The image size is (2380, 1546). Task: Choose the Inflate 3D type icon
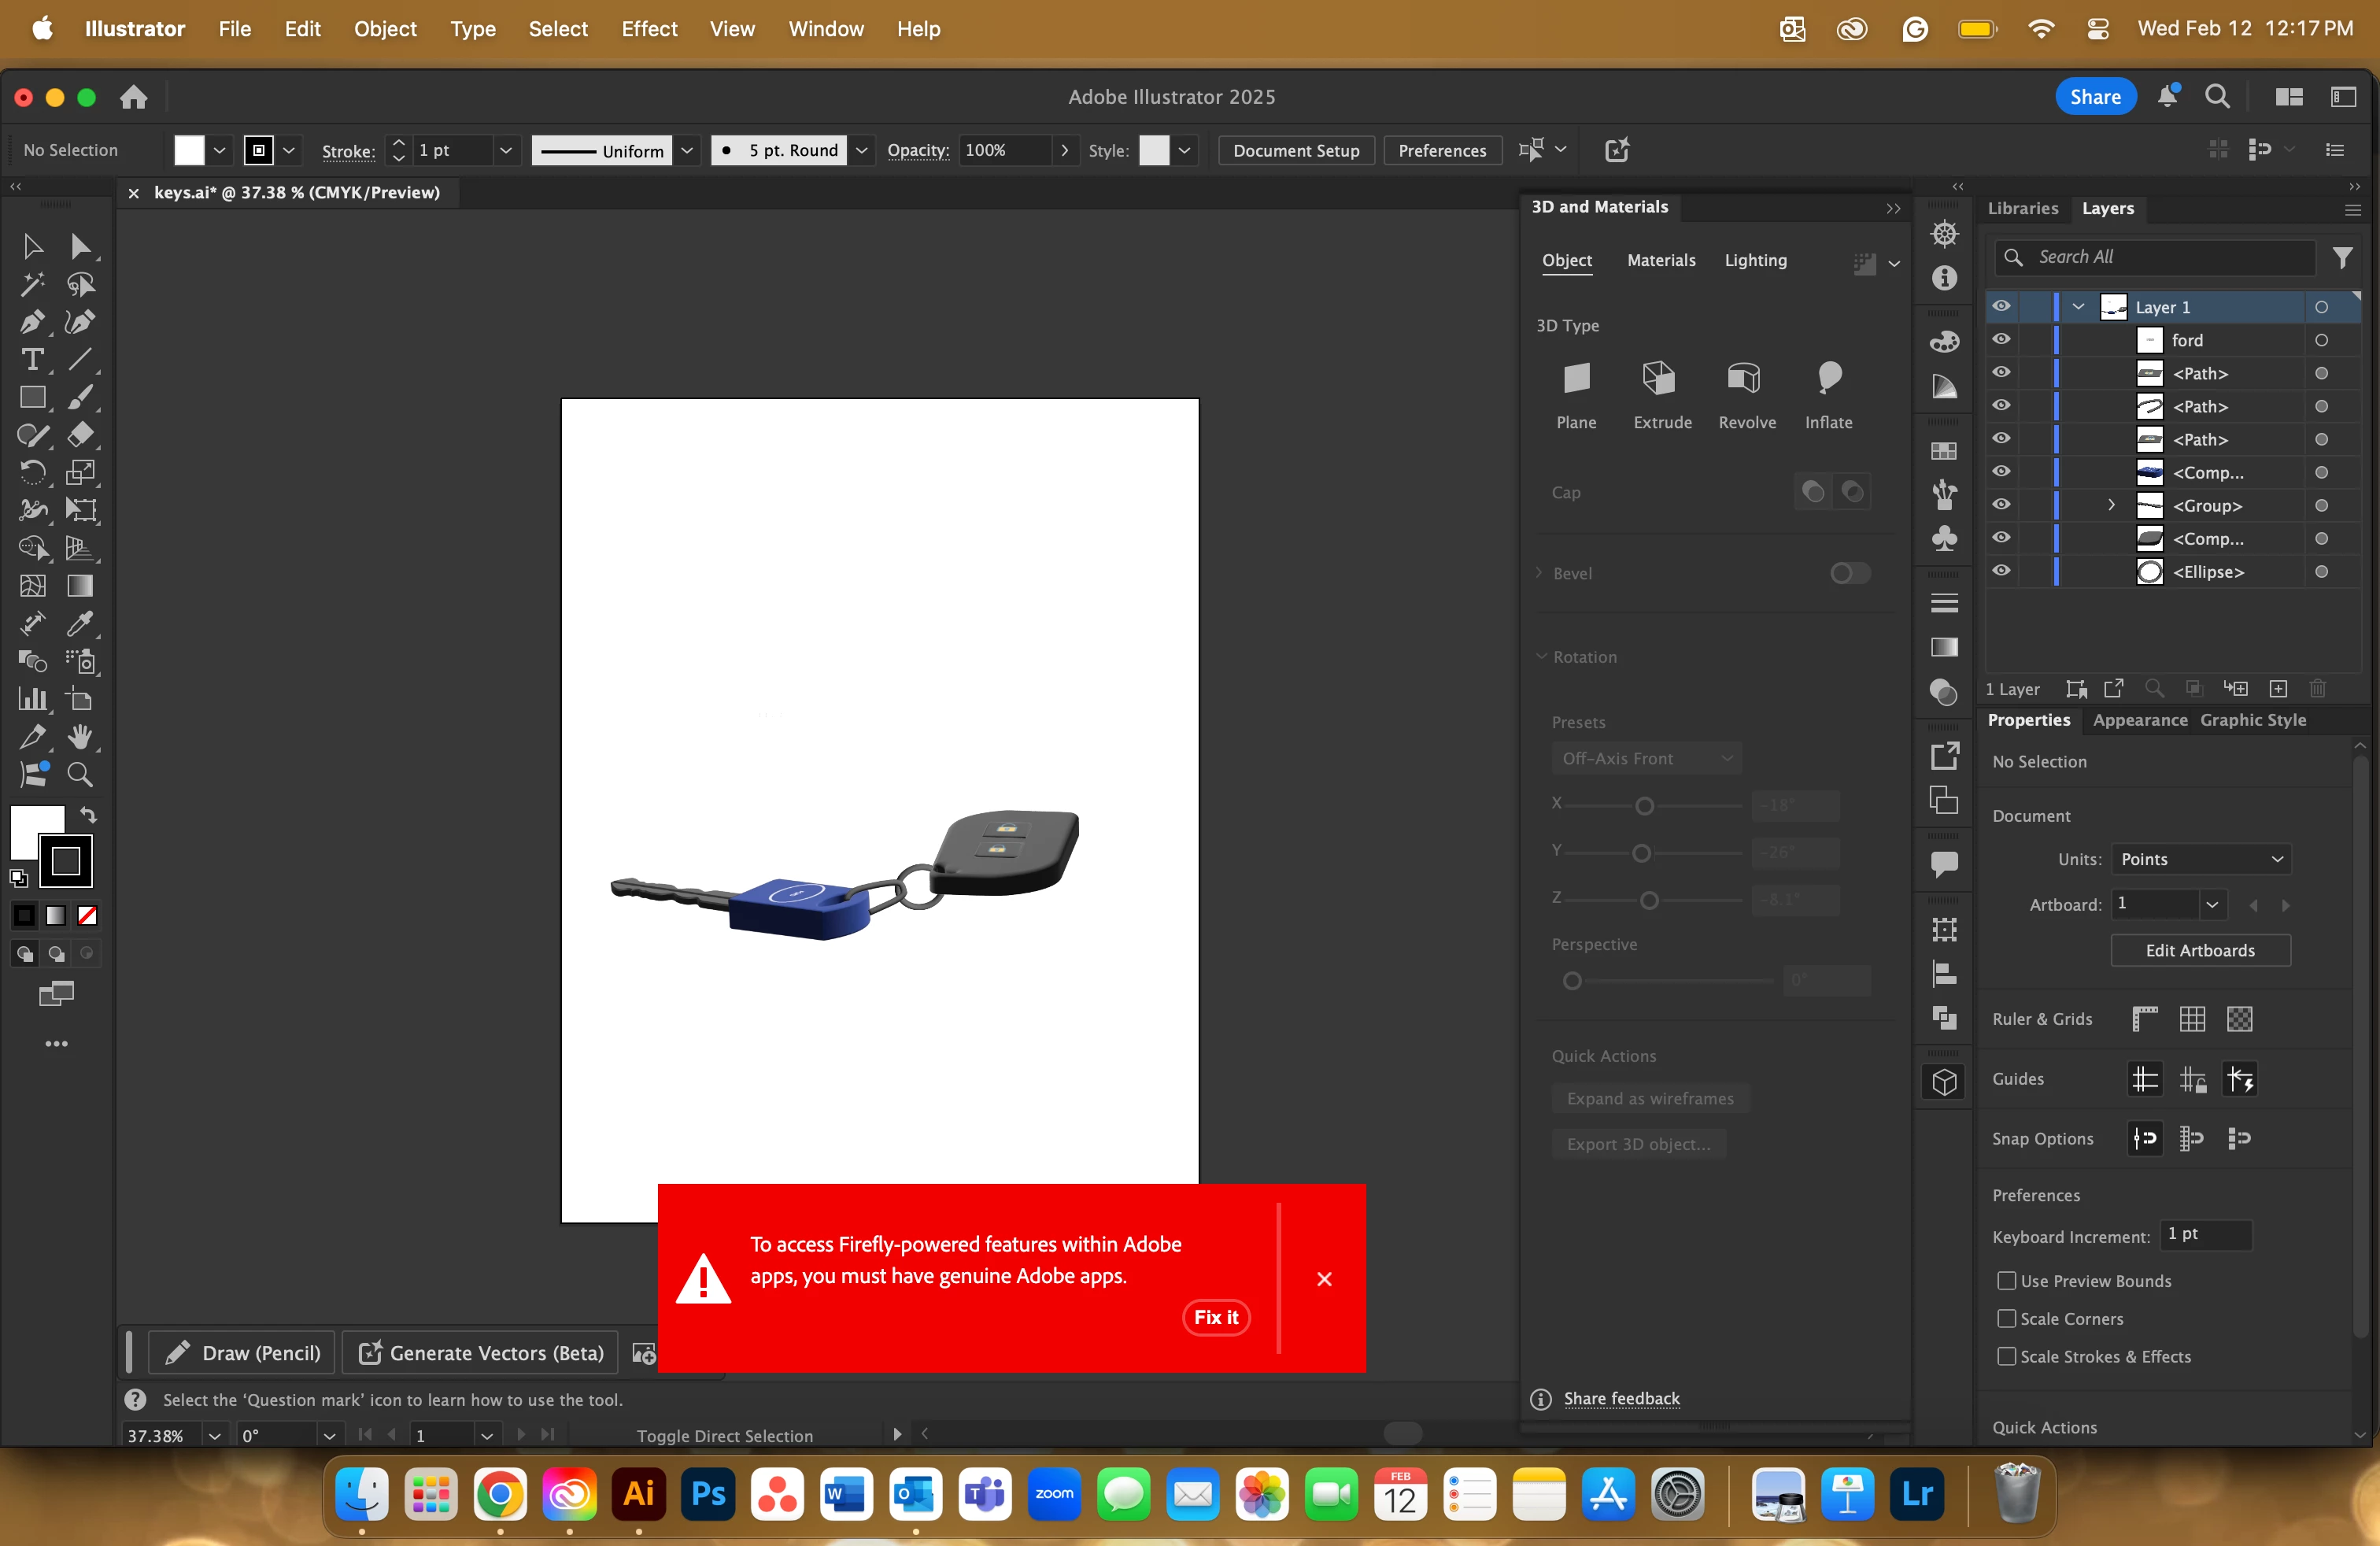click(x=1828, y=379)
